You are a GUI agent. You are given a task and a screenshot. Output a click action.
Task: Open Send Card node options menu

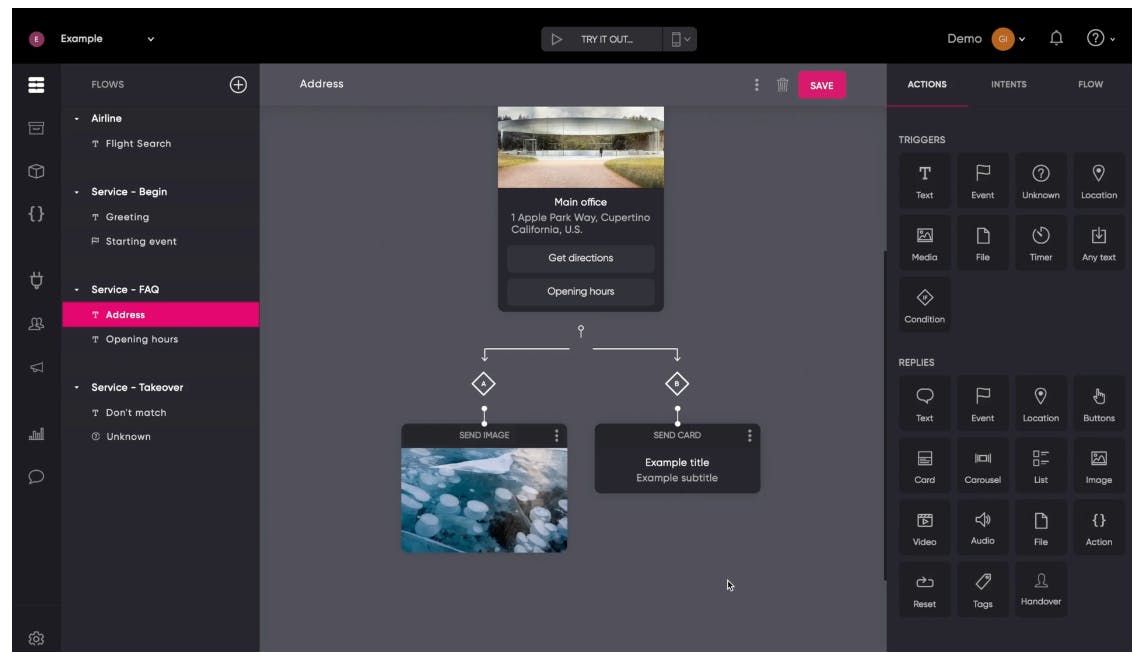click(x=749, y=436)
